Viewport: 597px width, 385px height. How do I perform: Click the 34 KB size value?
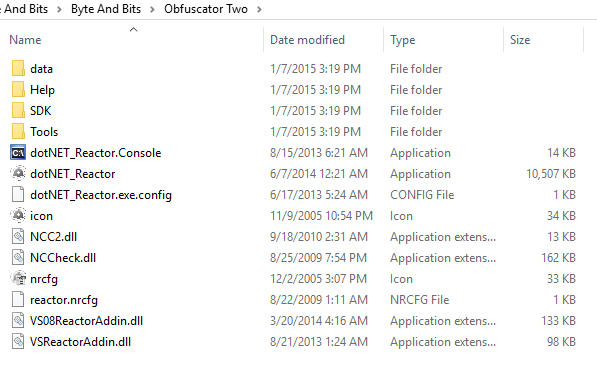pos(562,216)
